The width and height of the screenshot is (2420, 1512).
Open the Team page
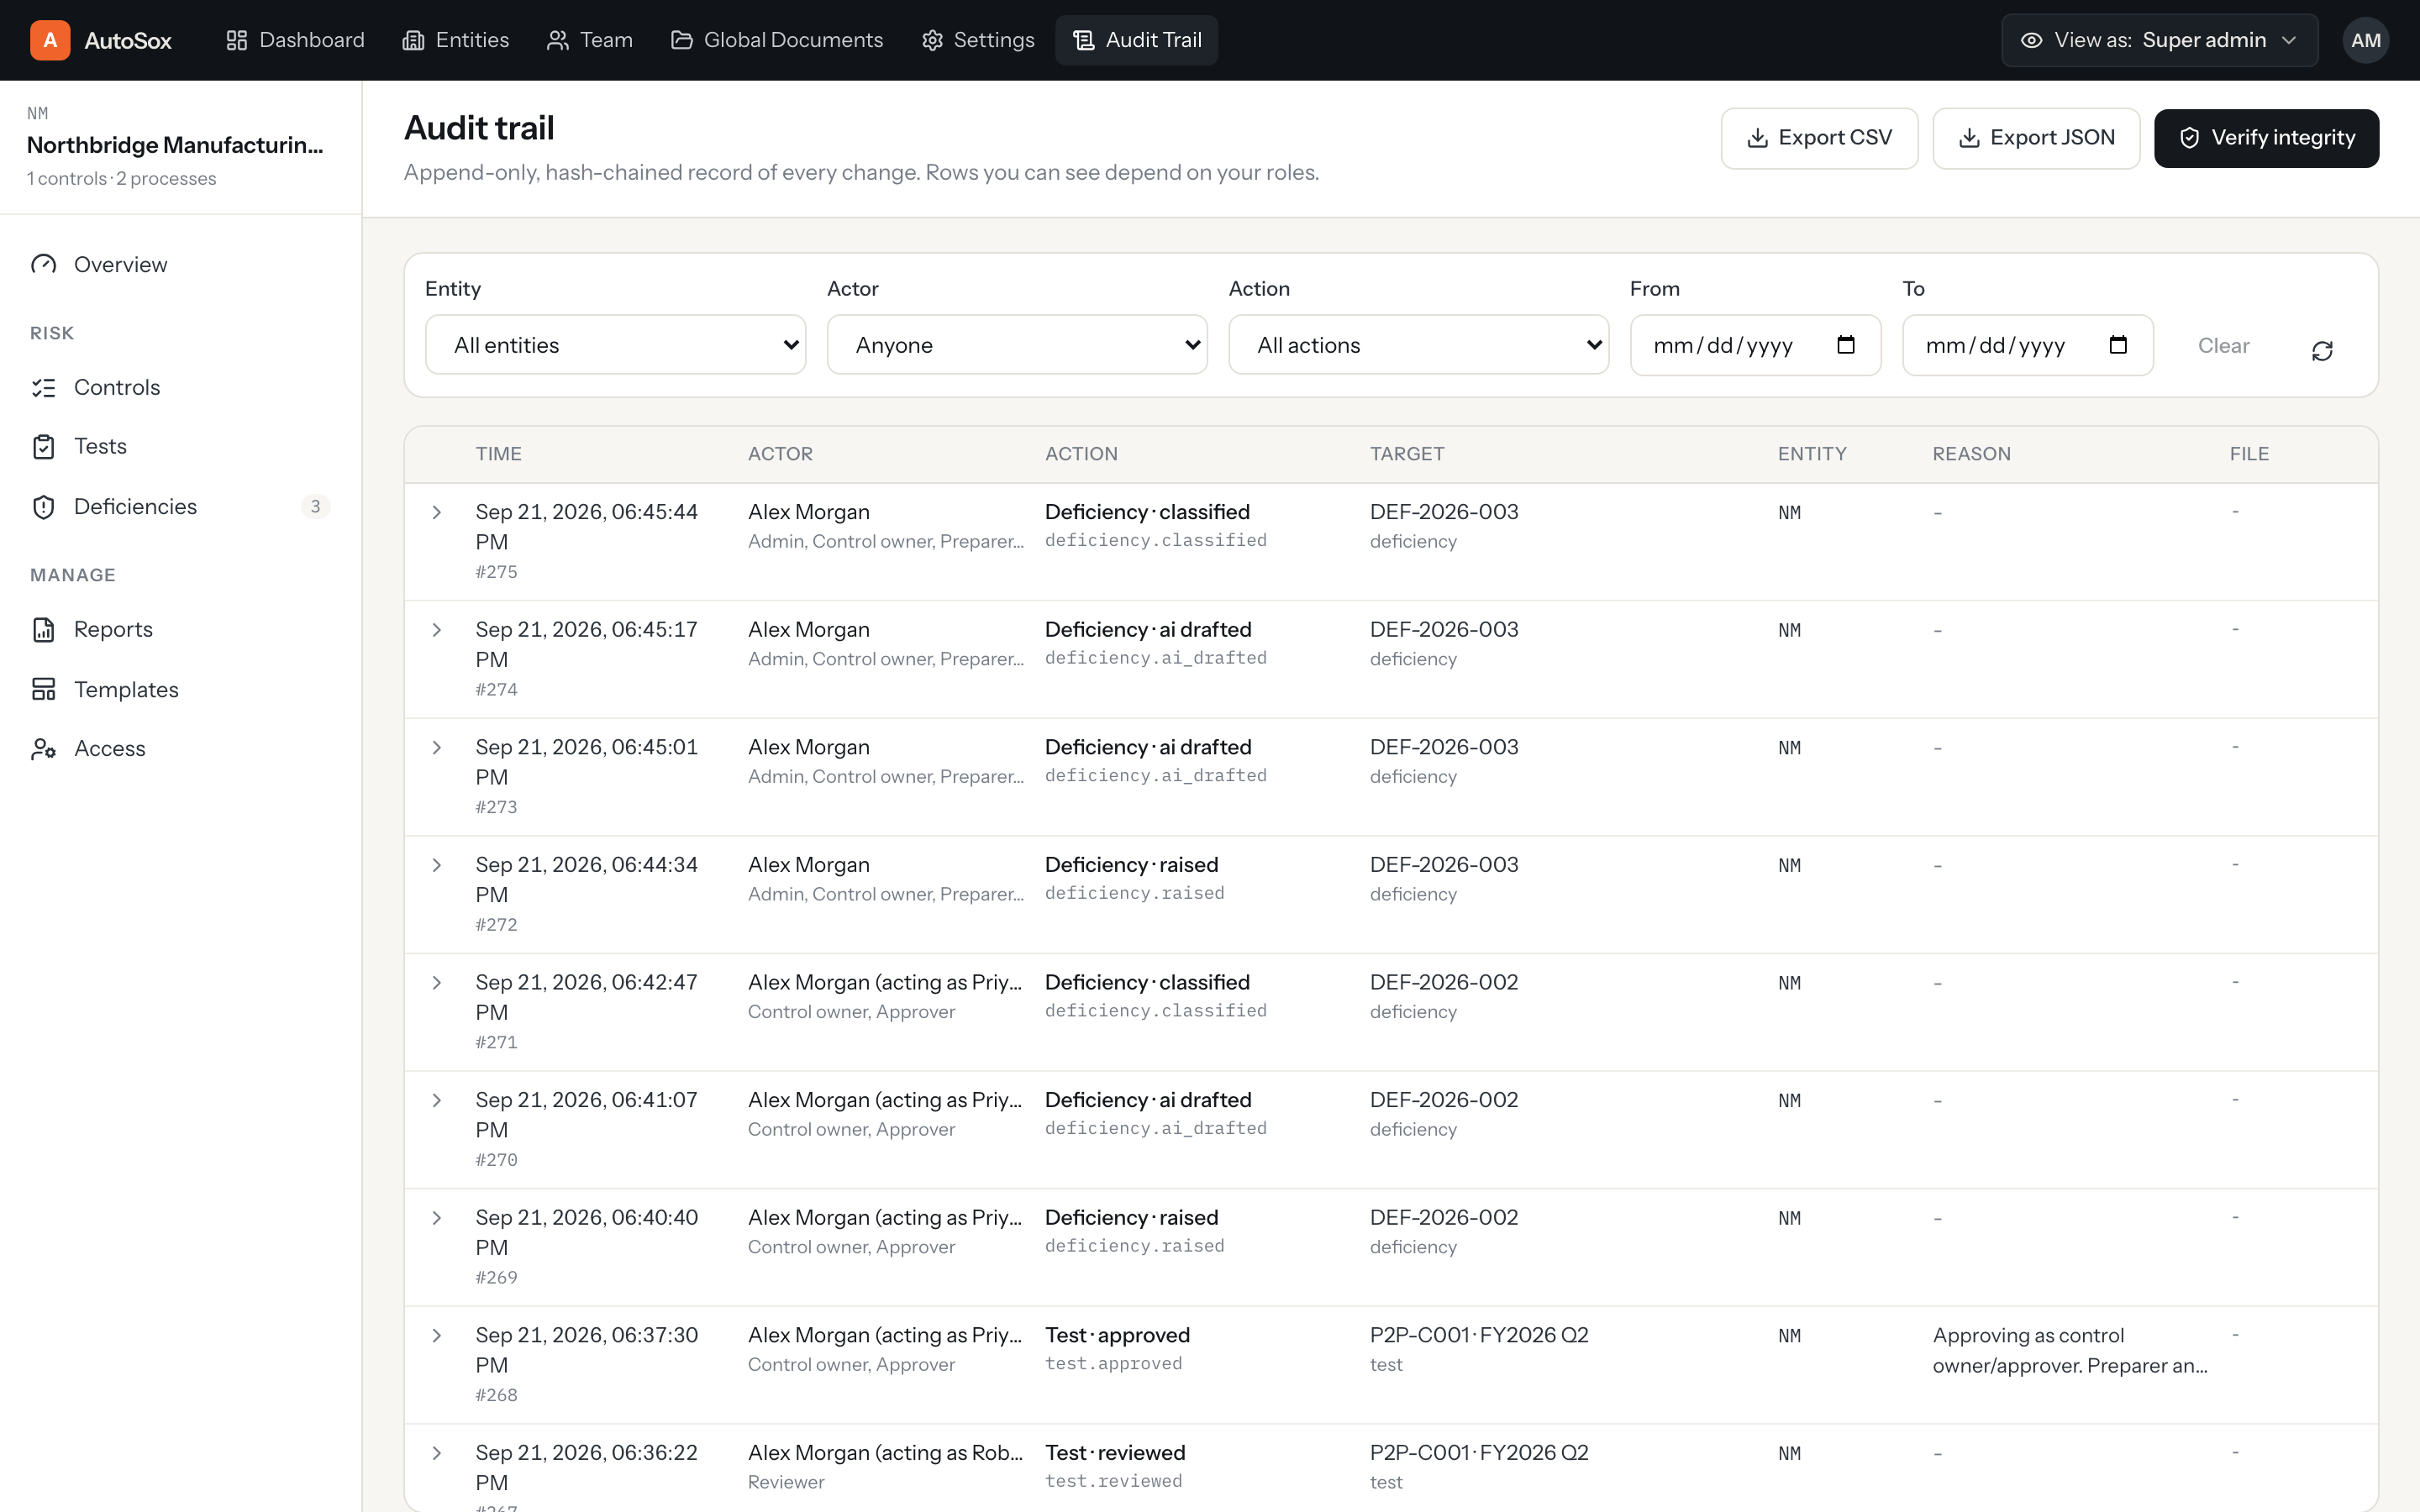pyautogui.click(x=590, y=40)
